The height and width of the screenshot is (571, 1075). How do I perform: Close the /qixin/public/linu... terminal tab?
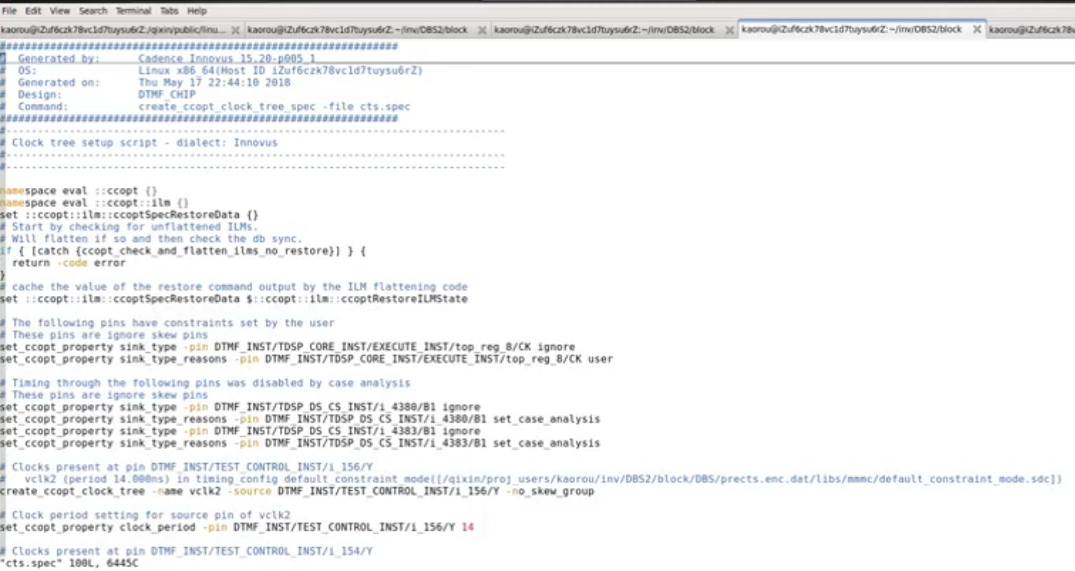point(235,30)
